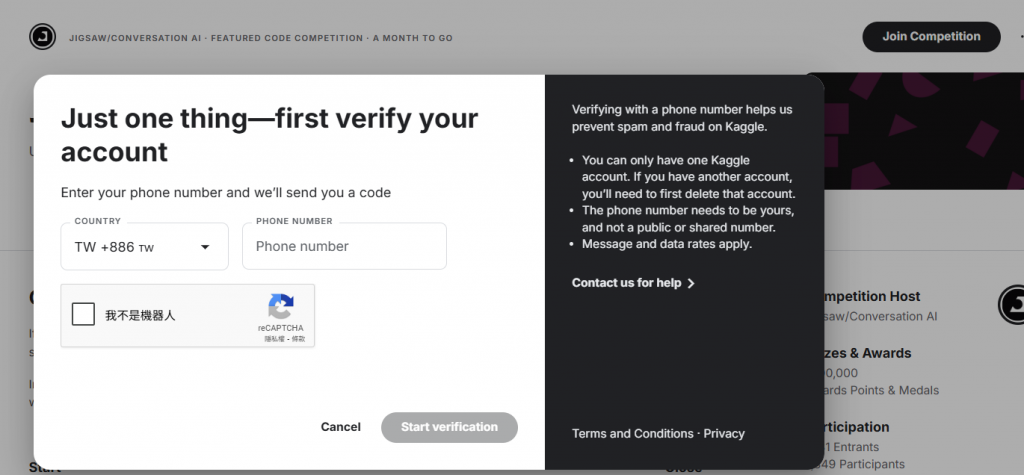
Task: Open the Privacy link in the dark panel
Action: [x=724, y=433]
